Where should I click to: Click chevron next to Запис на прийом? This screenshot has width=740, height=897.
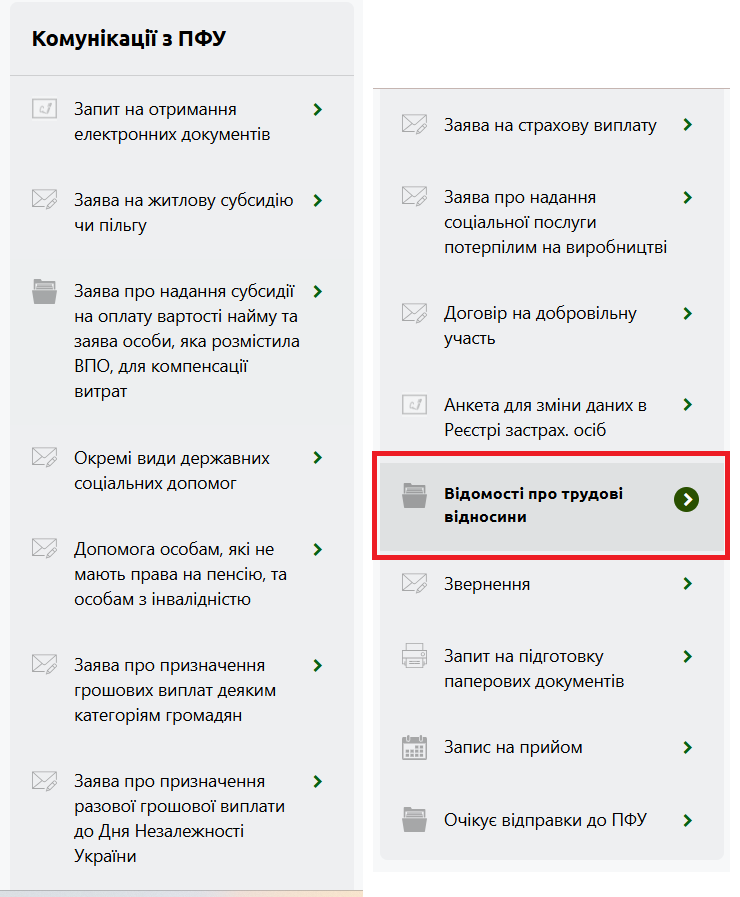687,747
